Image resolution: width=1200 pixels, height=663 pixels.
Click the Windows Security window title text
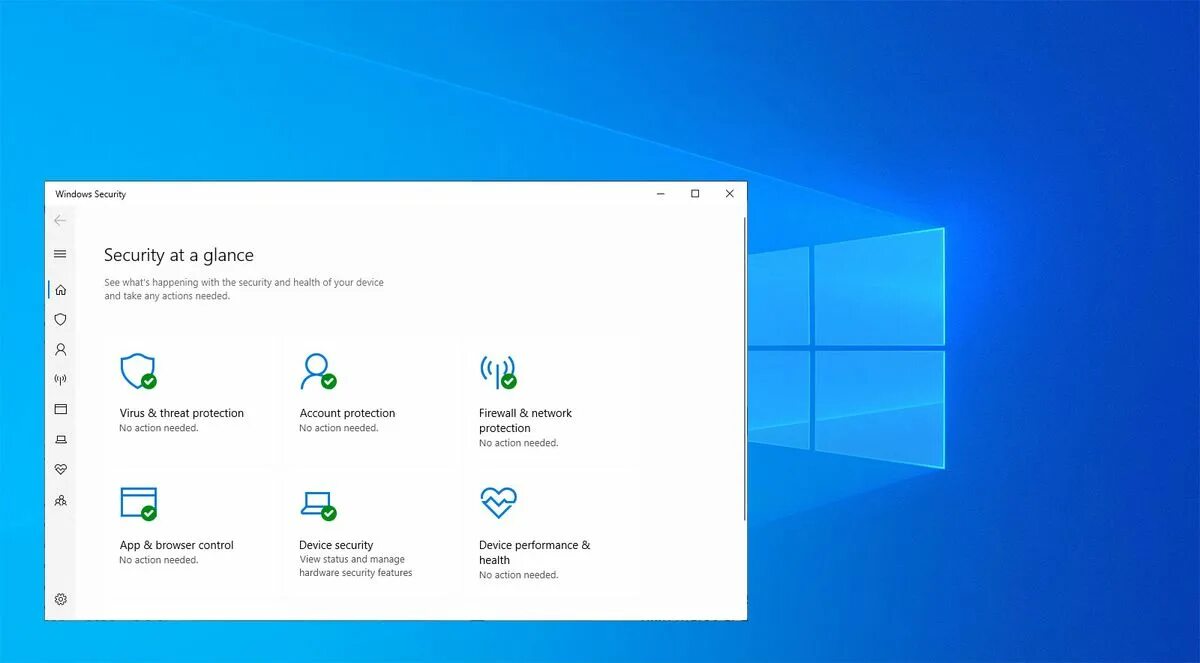coord(90,194)
